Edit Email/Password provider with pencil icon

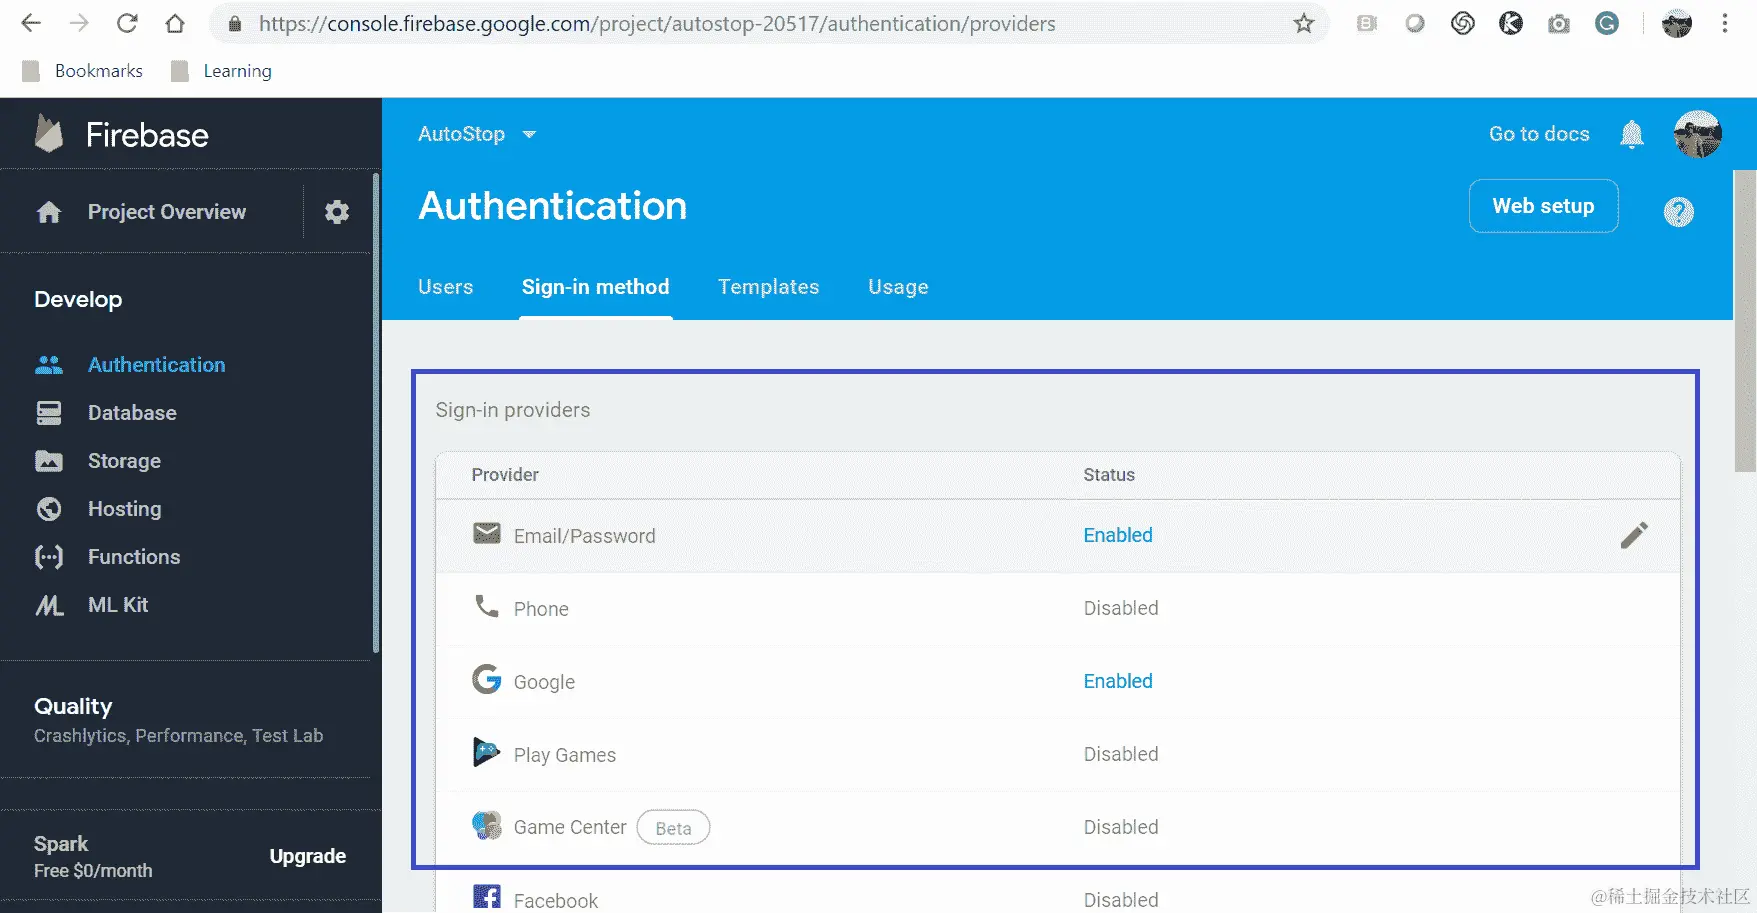[x=1633, y=536]
